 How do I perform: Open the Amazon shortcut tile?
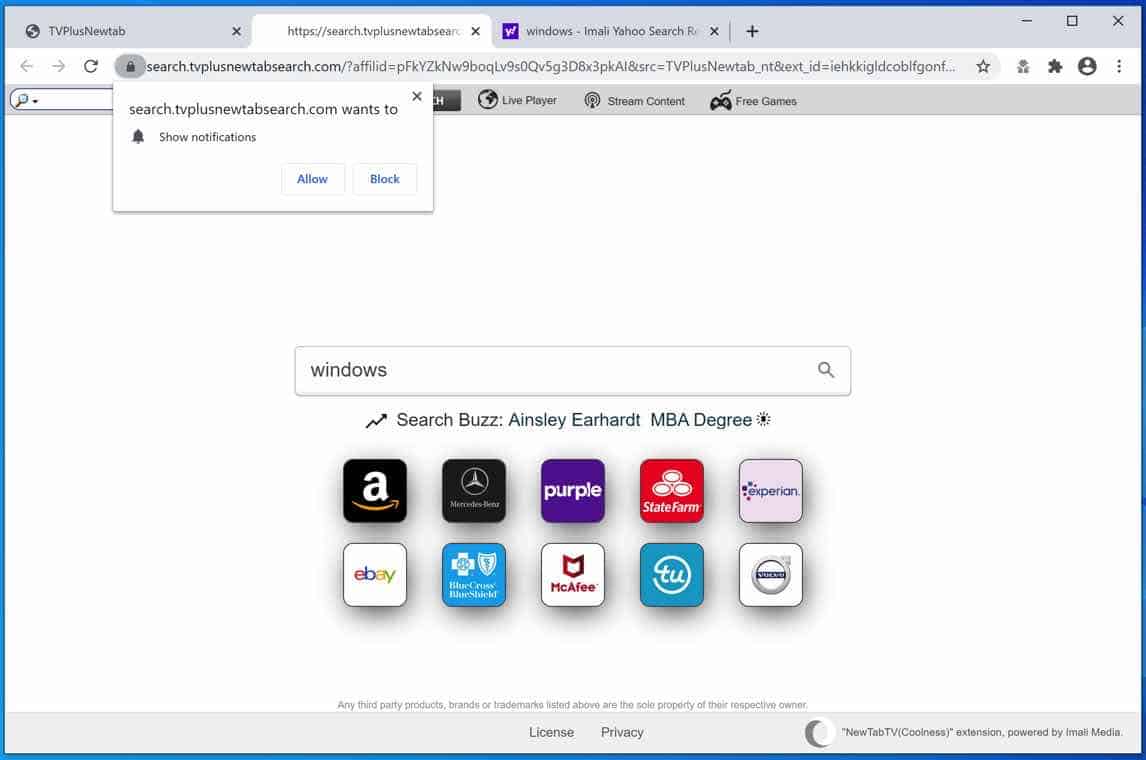click(x=375, y=490)
